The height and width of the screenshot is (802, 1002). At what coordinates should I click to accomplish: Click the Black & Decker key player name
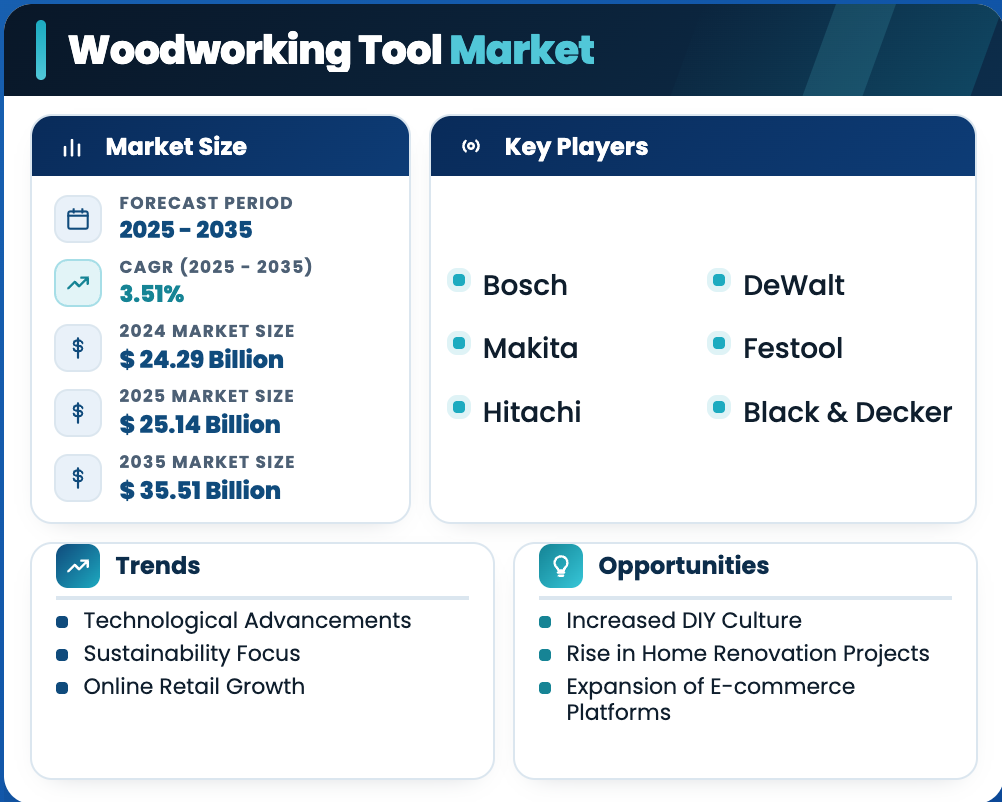[848, 412]
